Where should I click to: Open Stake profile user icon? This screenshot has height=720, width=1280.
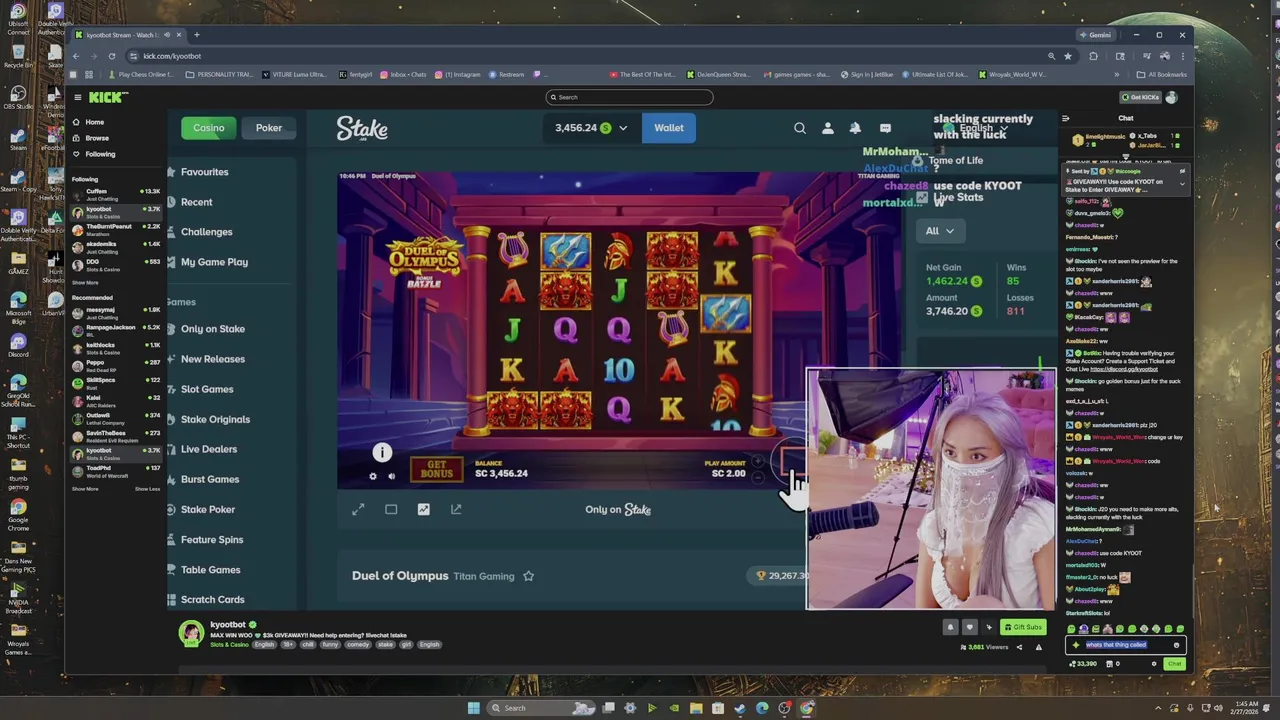[828, 128]
